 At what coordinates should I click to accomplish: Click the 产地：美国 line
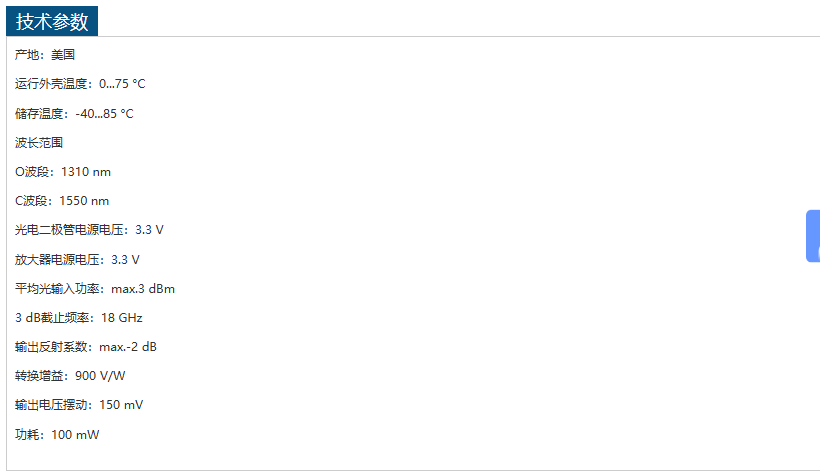[x=45, y=55]
